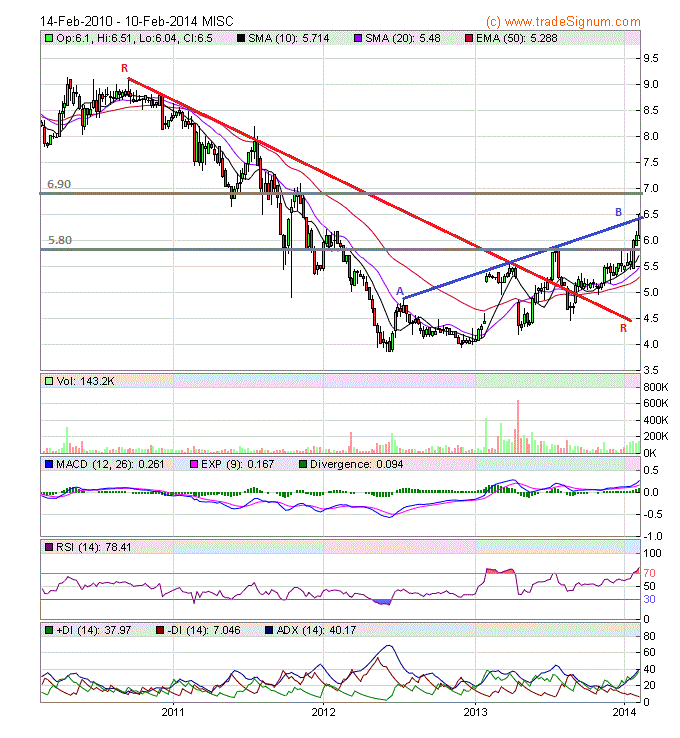
Task: Click the tallest red volume spike in 2013
Action: point(518,426)
